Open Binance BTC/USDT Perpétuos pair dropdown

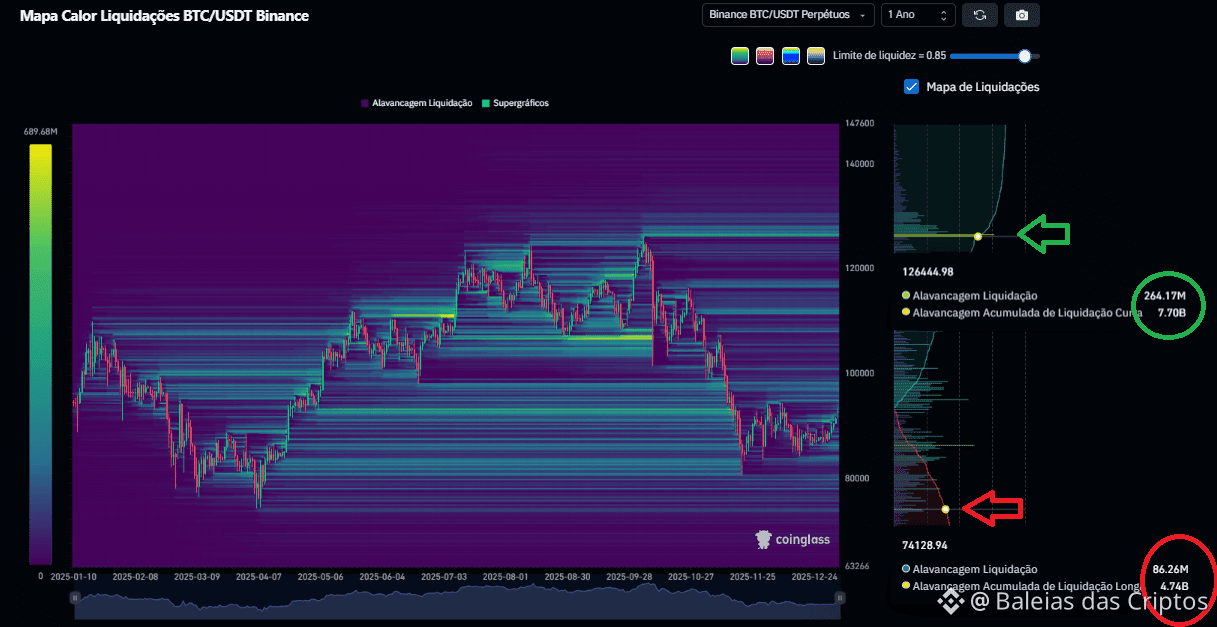pyautogui.click(x=788, y=15)
